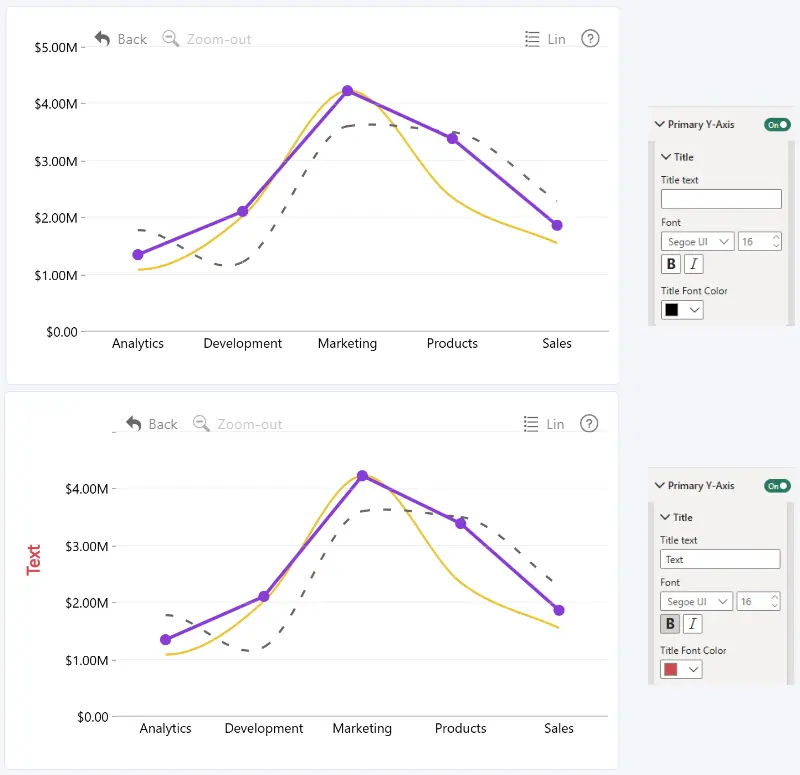Click the list icon beside Lin in top chart

click(x=532, y=39)
